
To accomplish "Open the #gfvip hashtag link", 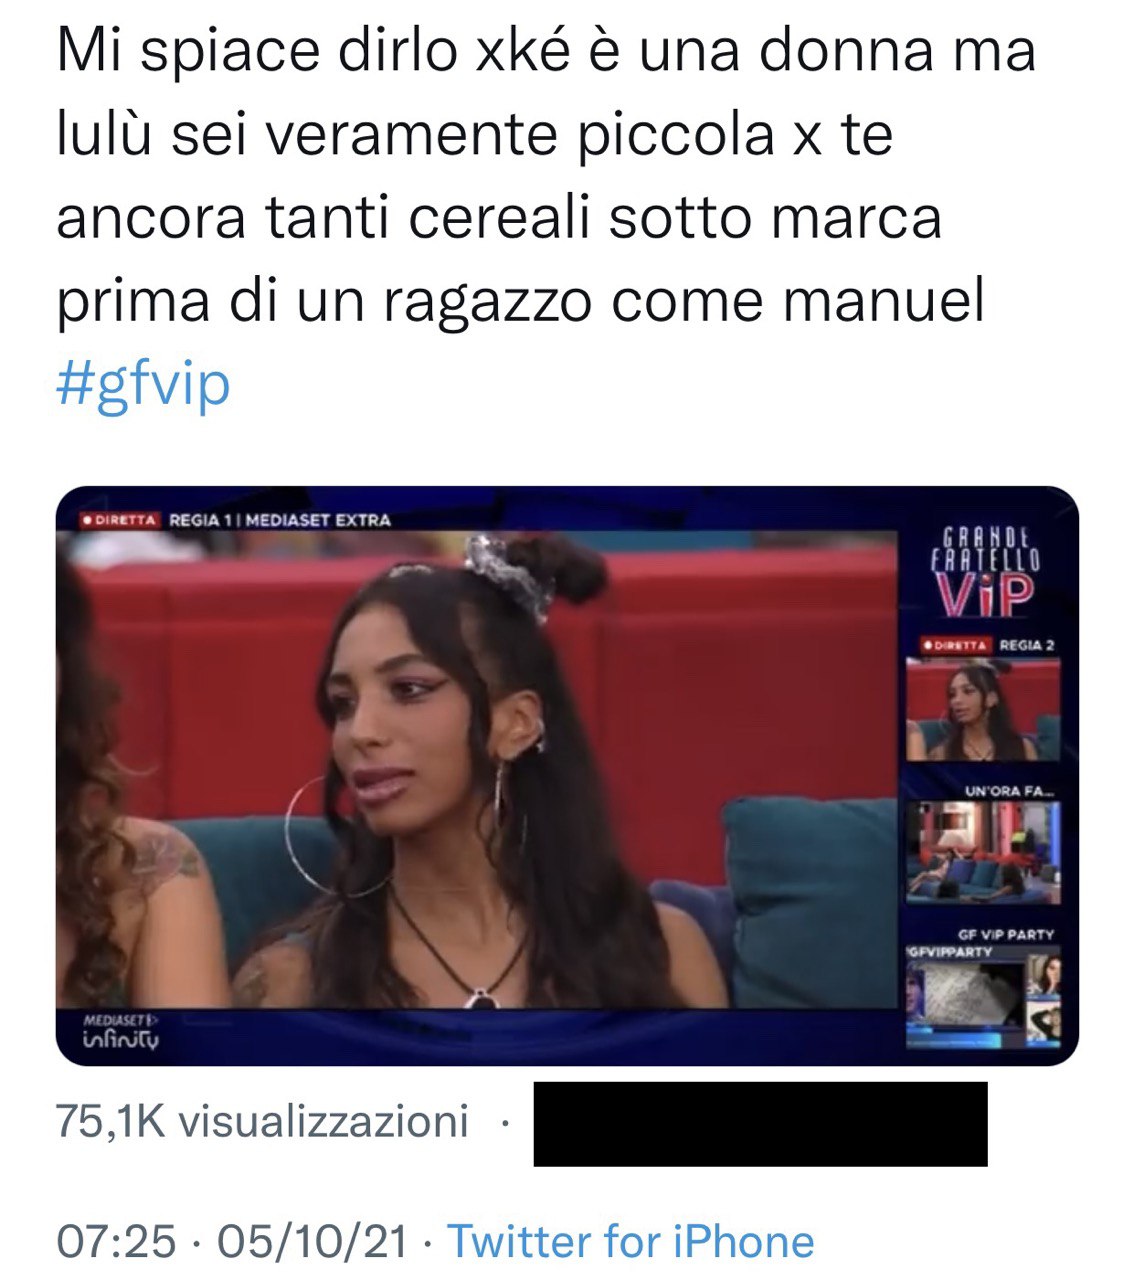I will 143,385.
